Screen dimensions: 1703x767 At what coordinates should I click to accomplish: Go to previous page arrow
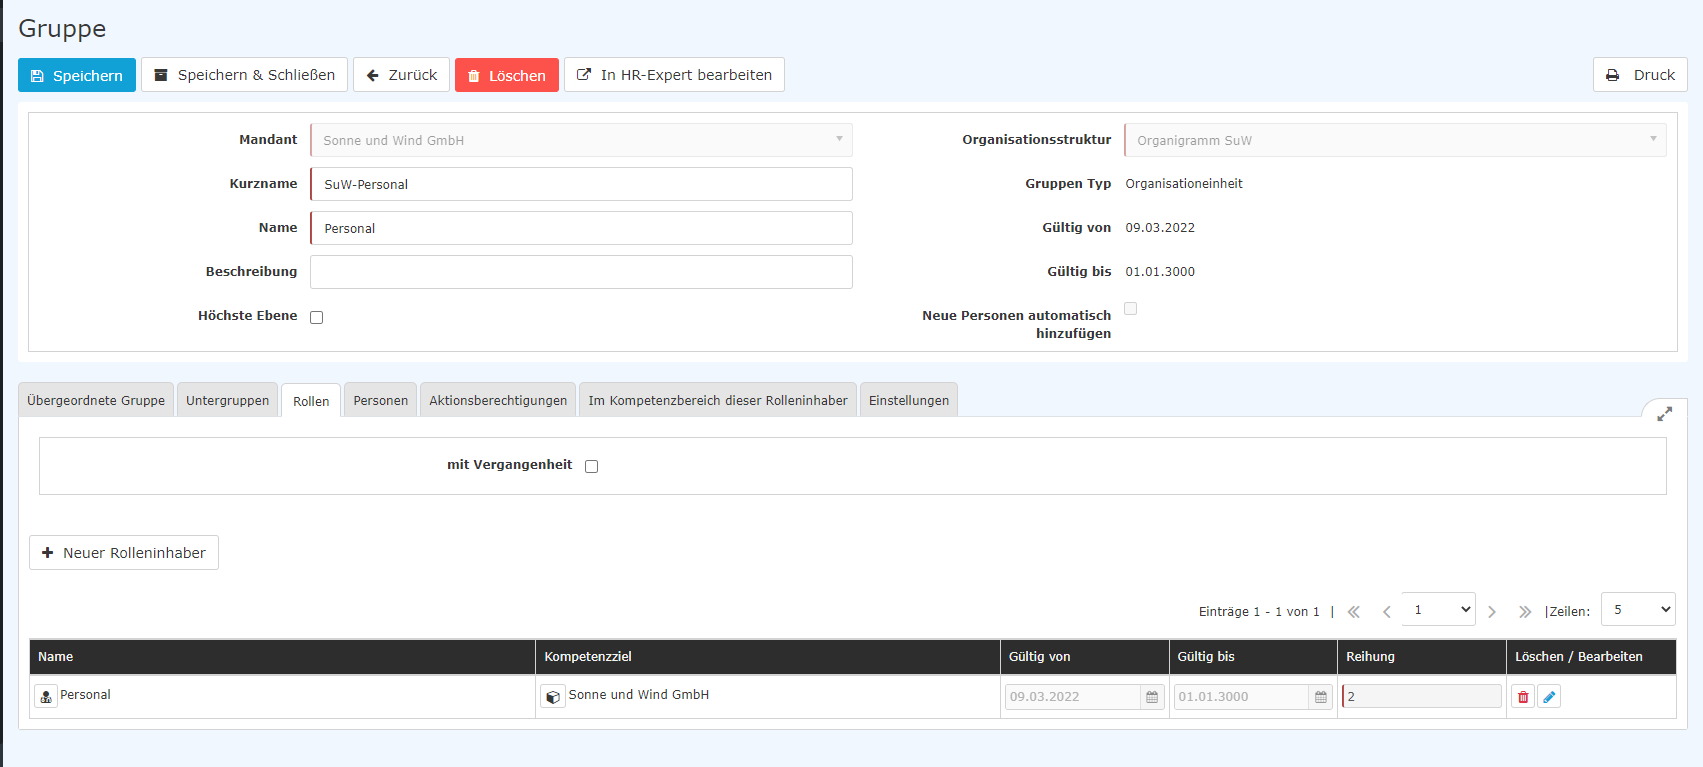pyautogui.click(x=1387, y=612)
